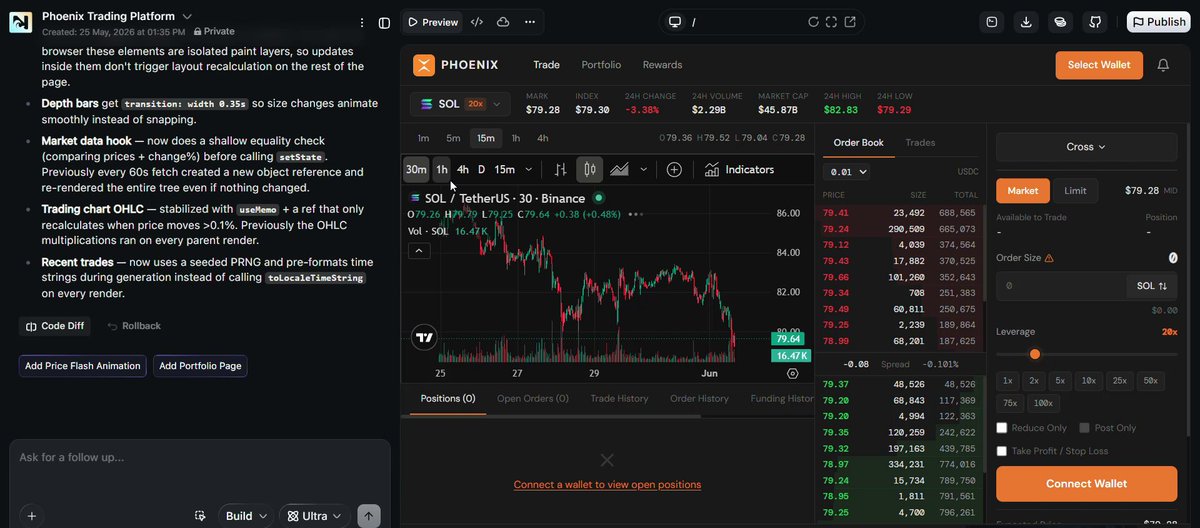Image resolution: width=1200 pixels, height=528 pixels.
Task: Enter fullscreen preview using the frame icon
Action: click(831, 22)
